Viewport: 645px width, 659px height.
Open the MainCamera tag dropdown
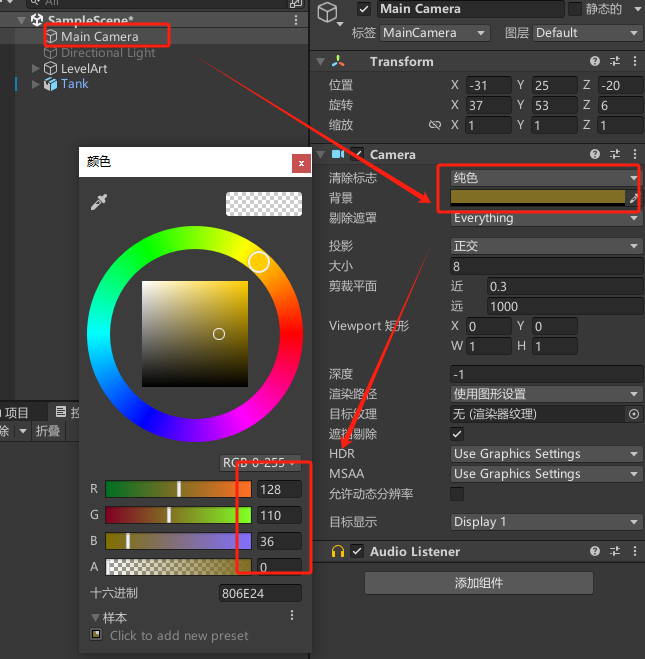[434, 33]
